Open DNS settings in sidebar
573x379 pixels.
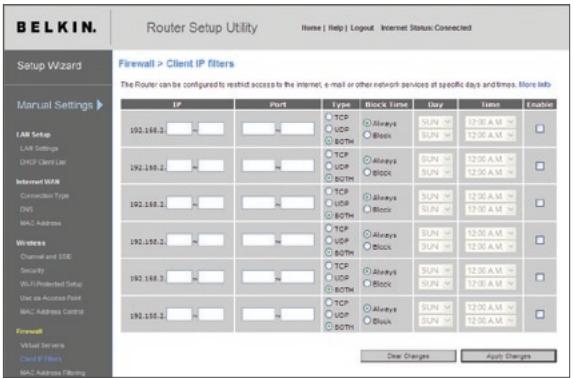(x=26, y=209)
